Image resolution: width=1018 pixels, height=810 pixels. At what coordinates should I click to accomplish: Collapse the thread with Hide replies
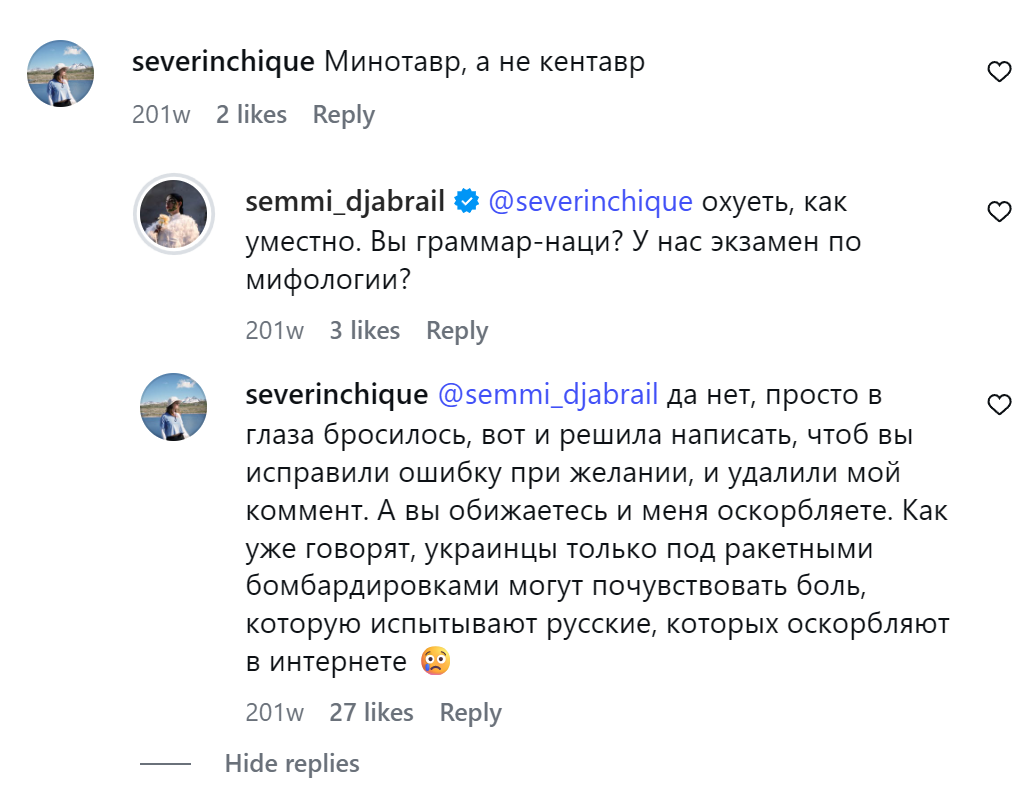292,764
